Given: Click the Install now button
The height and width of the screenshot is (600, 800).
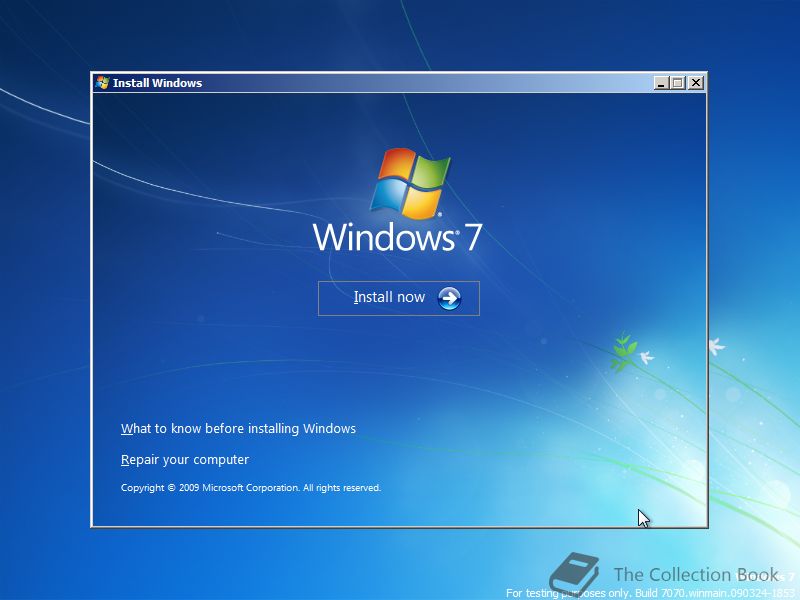Looking at the screenshot, I should [398, 298].
